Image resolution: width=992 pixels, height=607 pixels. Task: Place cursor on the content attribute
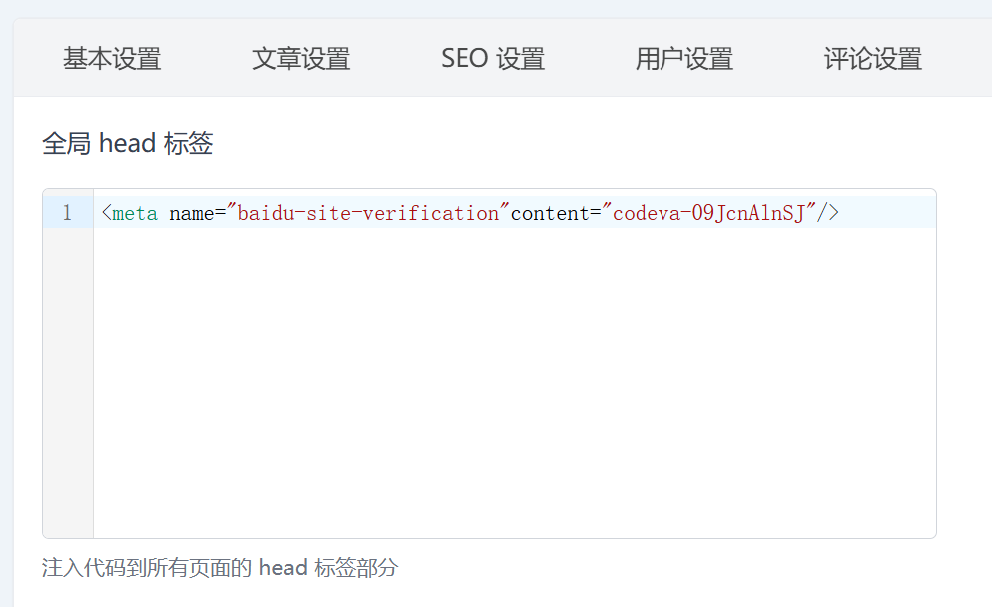[x=550, y=213]
